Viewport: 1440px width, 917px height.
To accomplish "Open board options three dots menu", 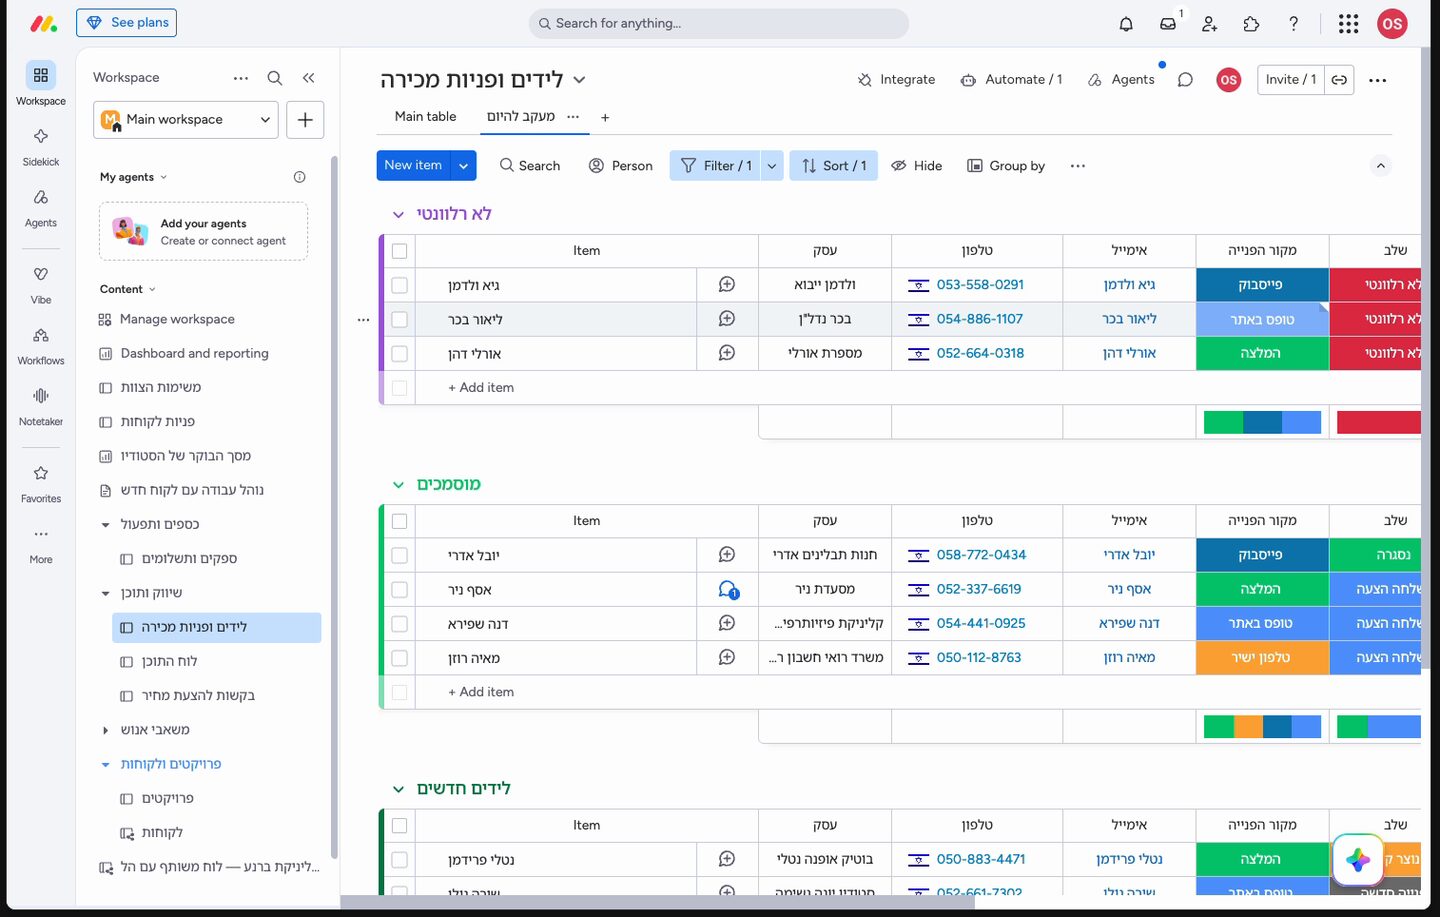I will (1378, 80).
